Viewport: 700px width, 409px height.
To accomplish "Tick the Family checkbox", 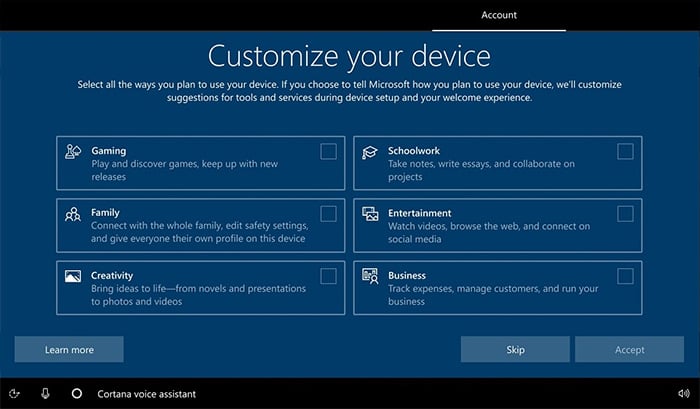I will pyautogui.click(x=329, y=214).
